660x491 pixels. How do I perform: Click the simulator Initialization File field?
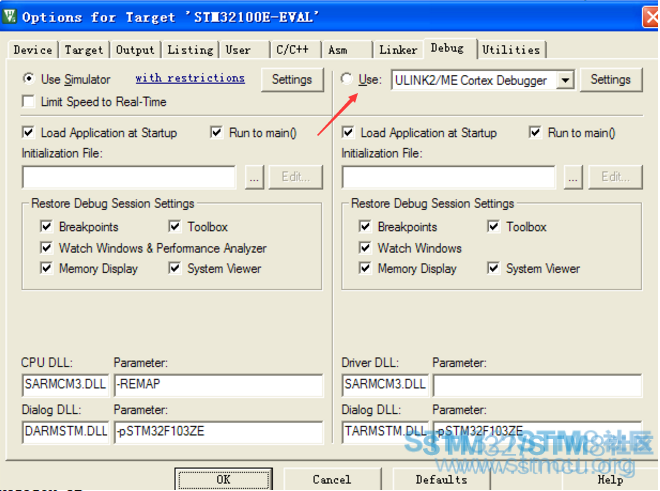point(129,177)
